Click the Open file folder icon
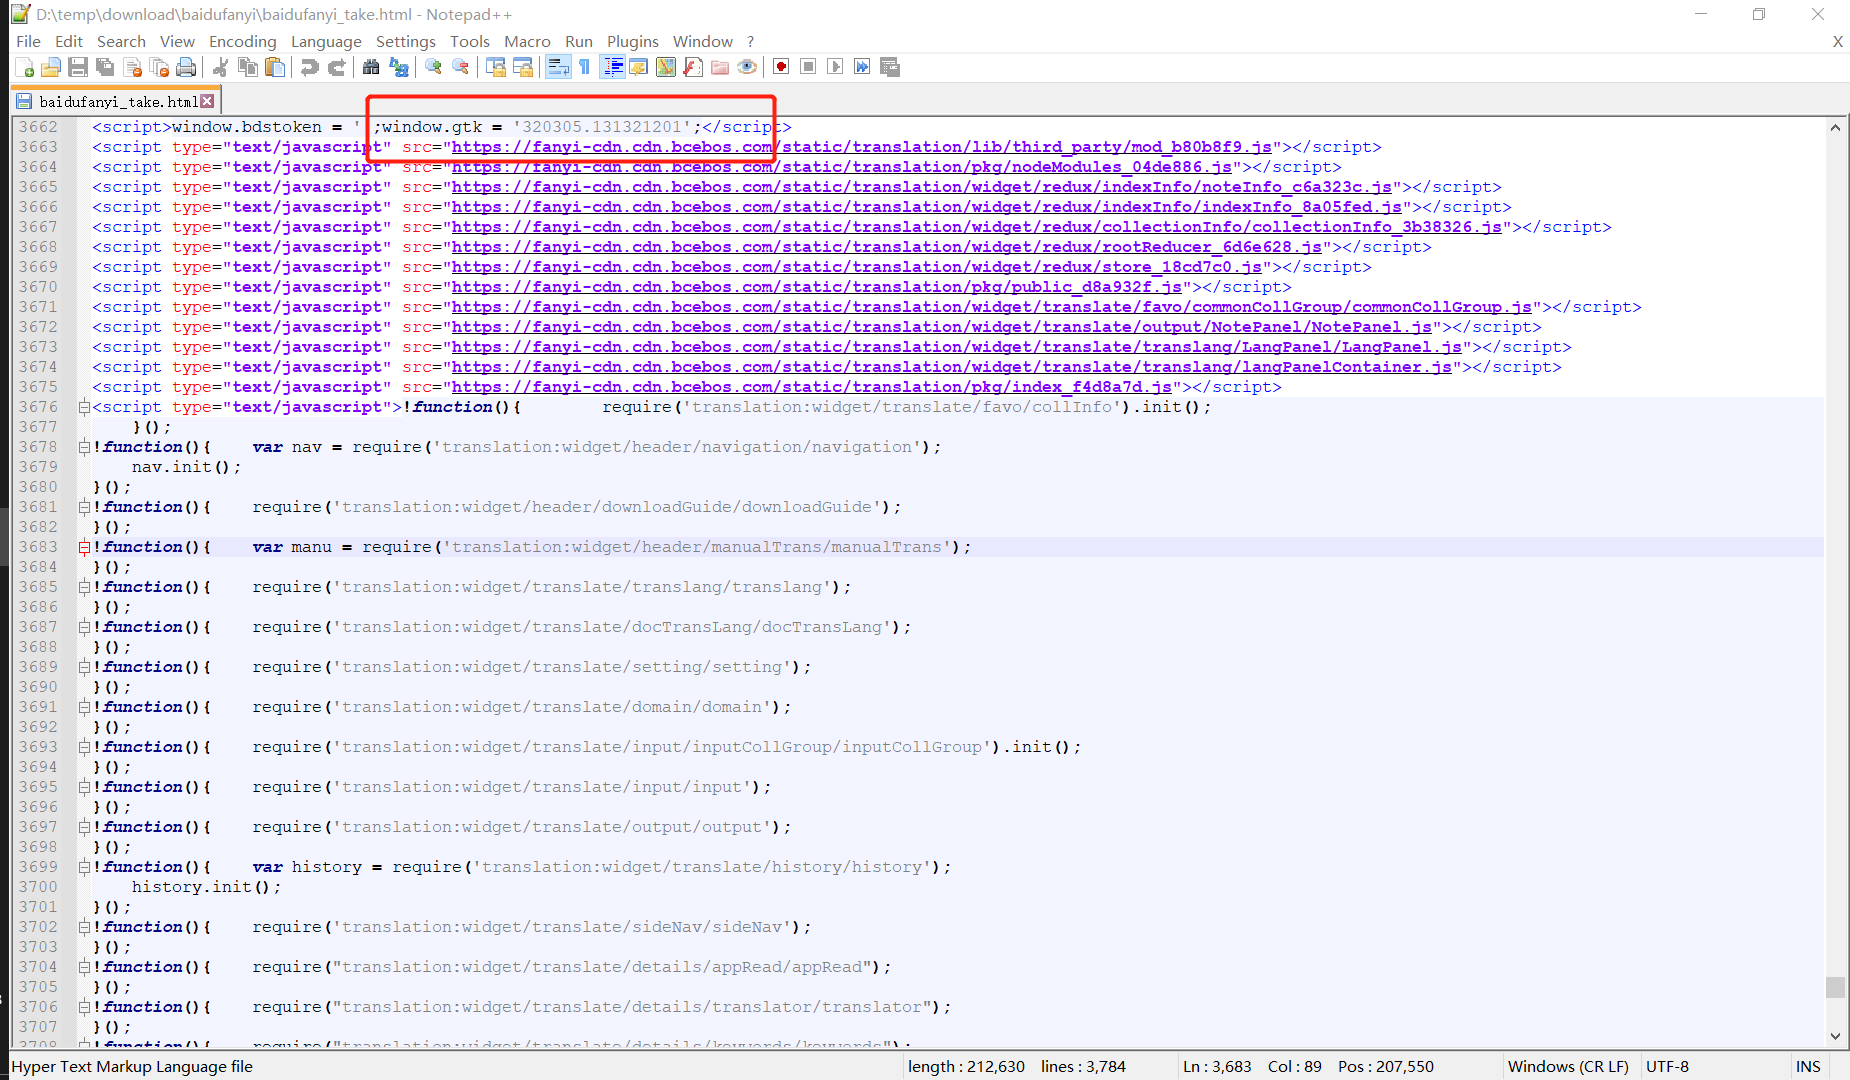This screenshot has height=1080, width=1850. pyautogui.click(x=51, y=67)
